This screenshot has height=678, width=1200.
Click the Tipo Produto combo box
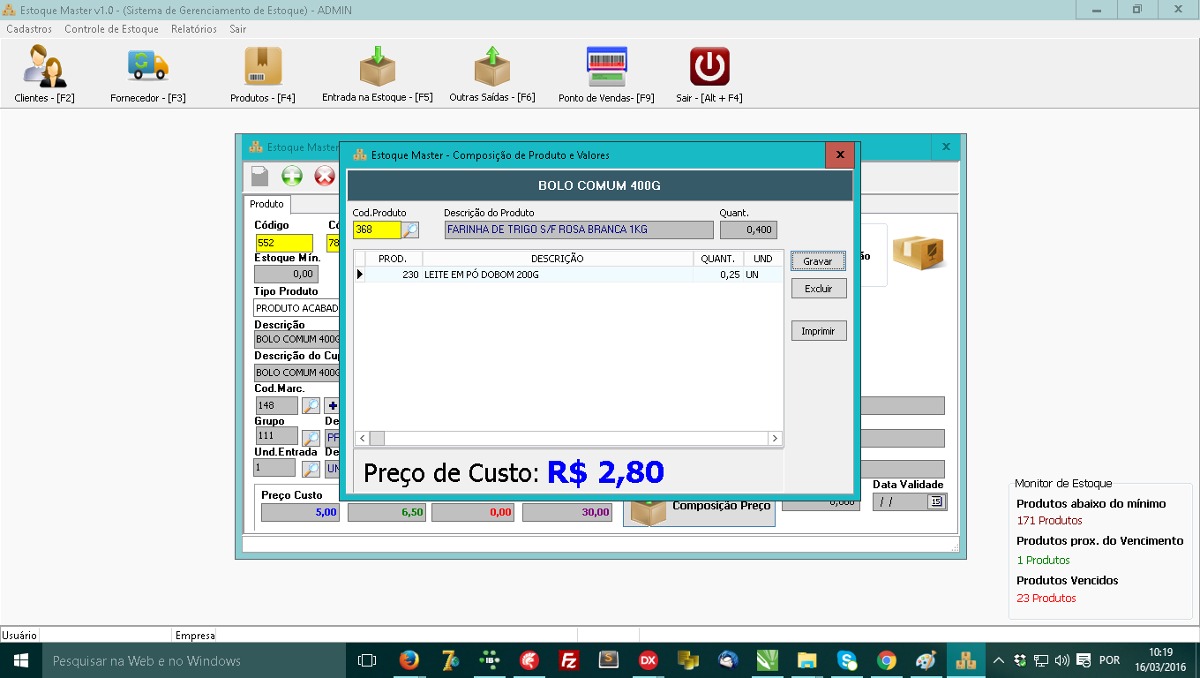[x=297, y=308]
